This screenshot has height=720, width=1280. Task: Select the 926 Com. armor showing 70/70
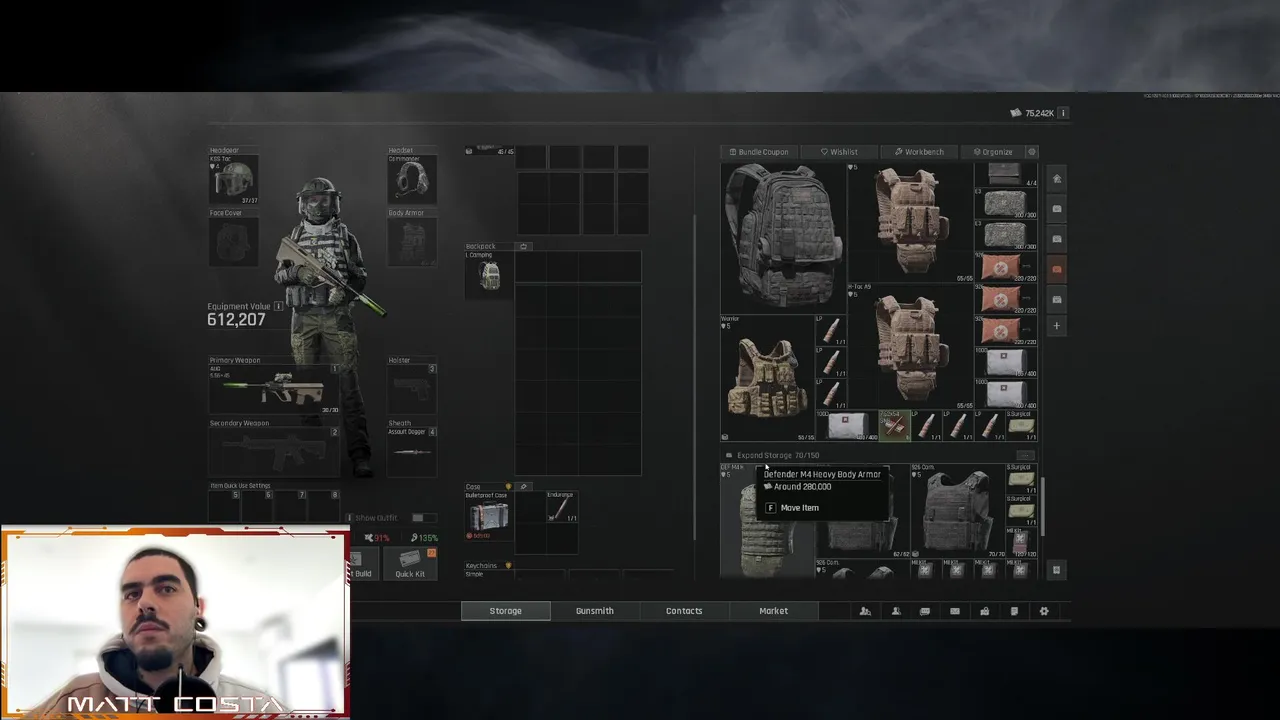(957, 510)
